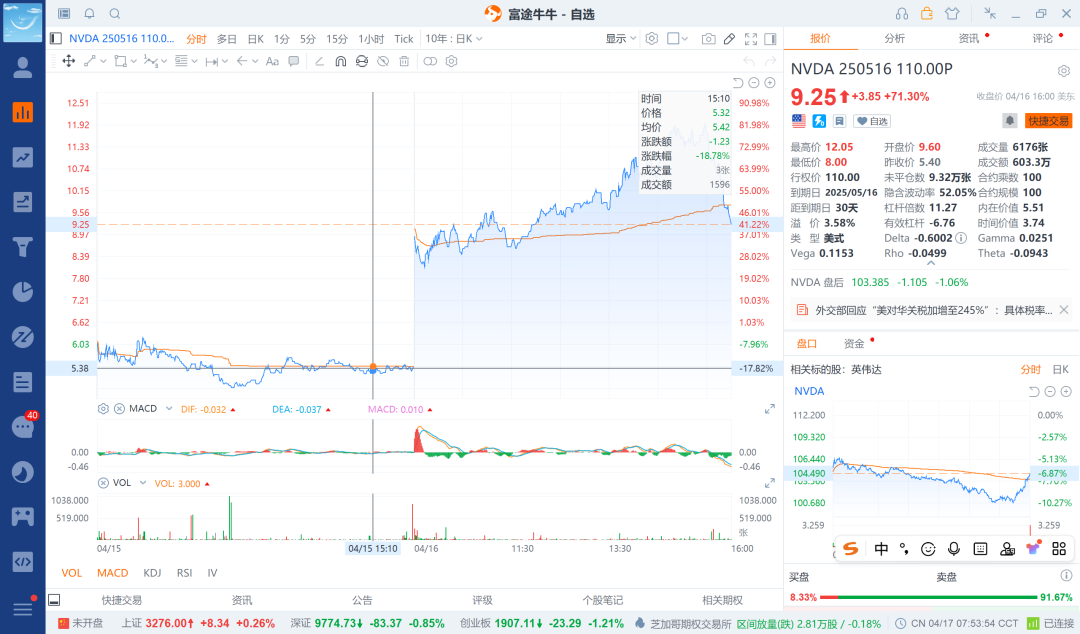The height and width of the screenshot is (634, 1080).
Task: Zoom in main chart with plus icon
Action: 770,83
